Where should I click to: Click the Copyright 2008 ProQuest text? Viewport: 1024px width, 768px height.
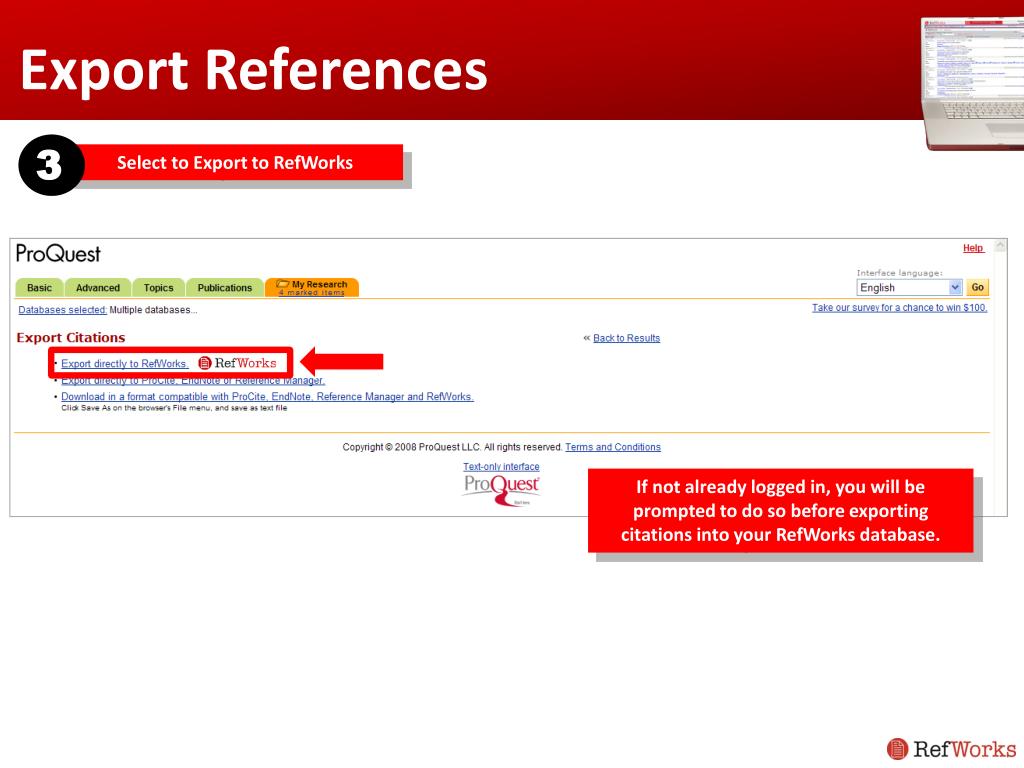(x=452, y=447)
